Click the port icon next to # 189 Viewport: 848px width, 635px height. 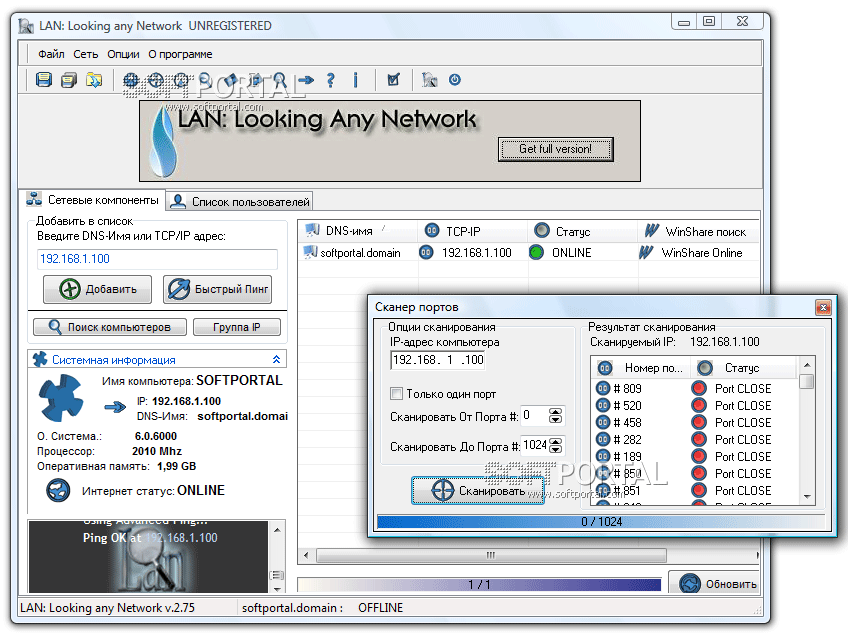click(x=603, y=456)
